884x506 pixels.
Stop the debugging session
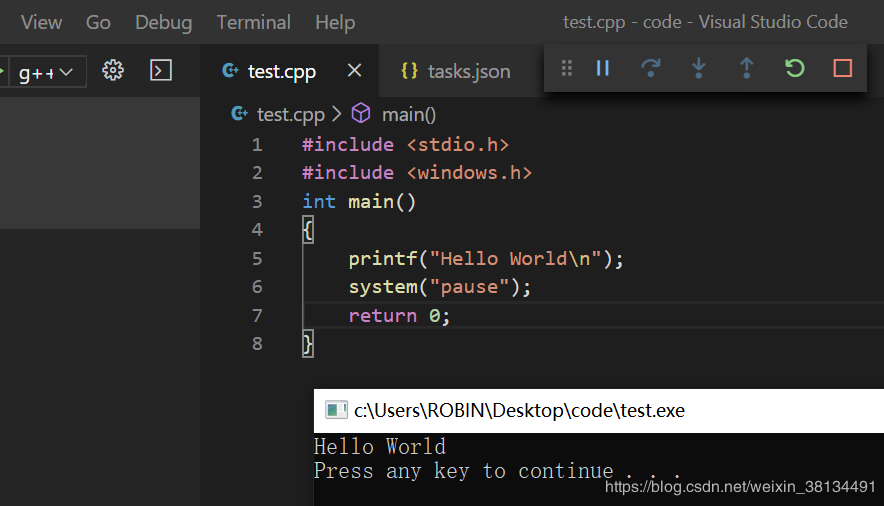843,68
